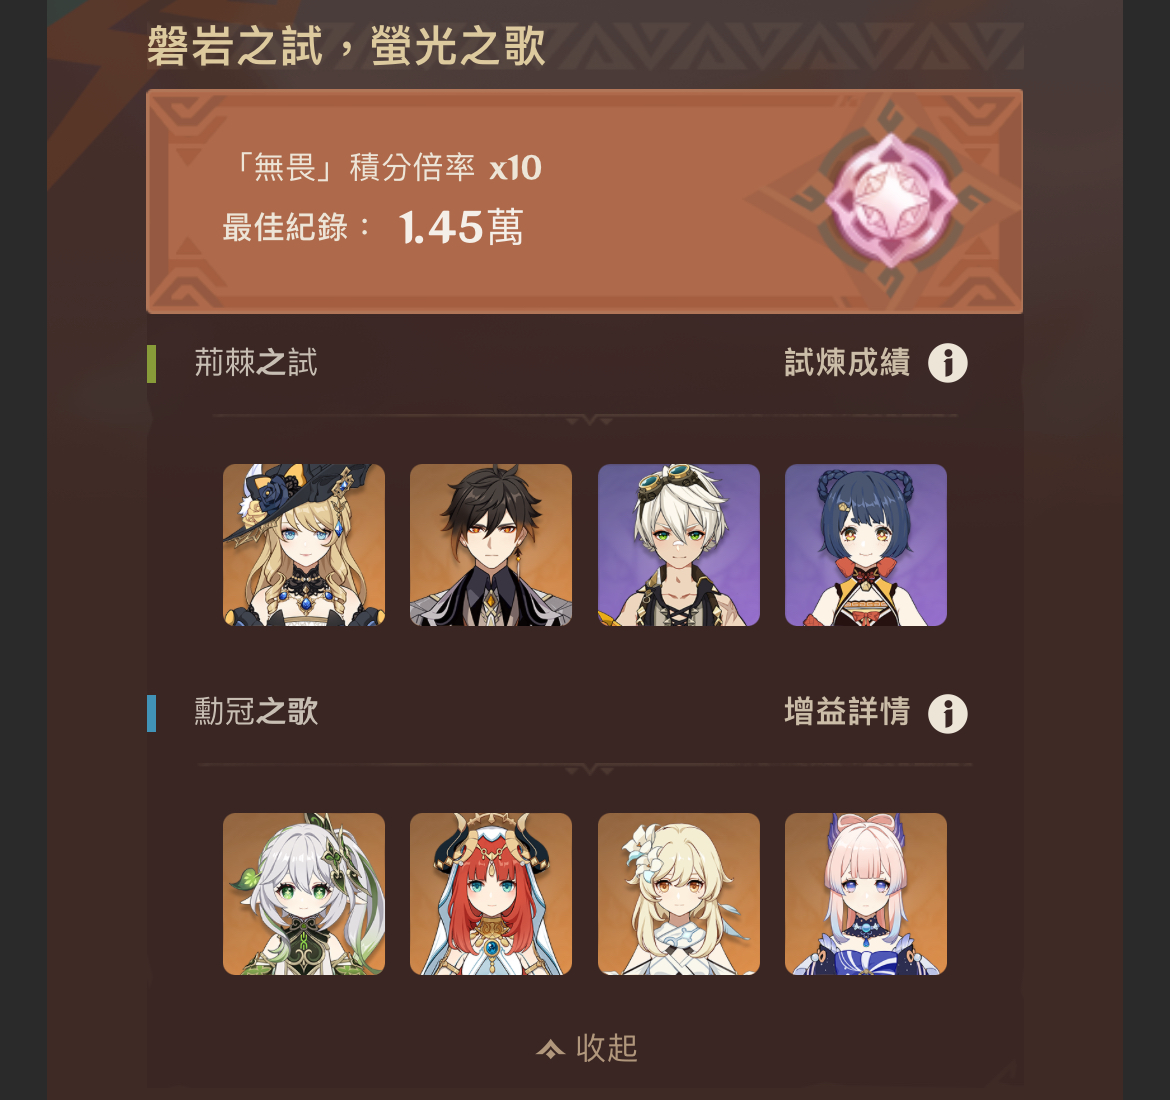The image size is (1170, 1100).
Task: Select Bennett portrait with goggles
Action: (x=679, y=545)
